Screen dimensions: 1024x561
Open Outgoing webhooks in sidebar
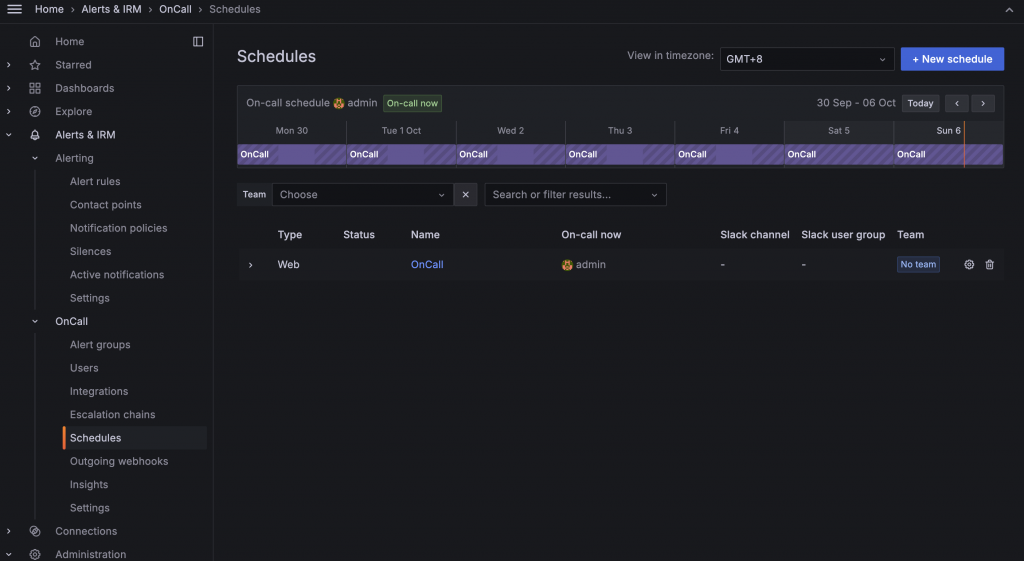click(119, 461)
